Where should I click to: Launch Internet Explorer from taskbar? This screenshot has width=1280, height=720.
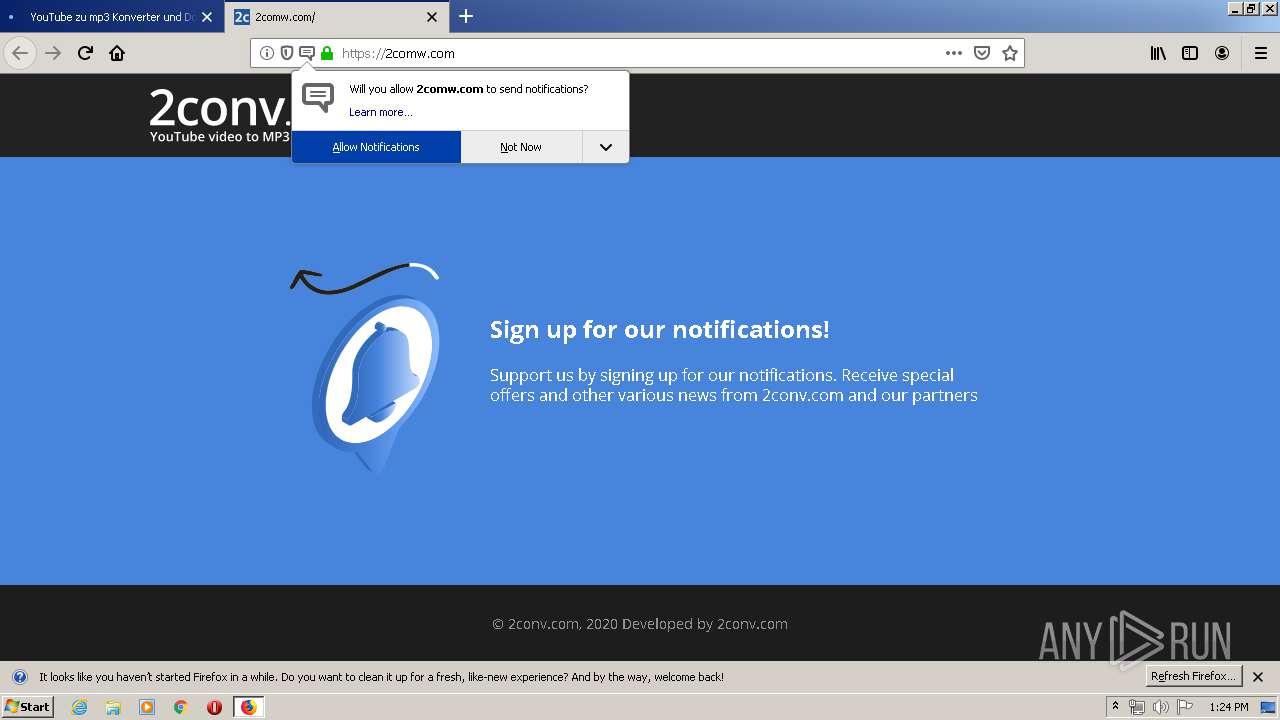(x=79, y=707)
